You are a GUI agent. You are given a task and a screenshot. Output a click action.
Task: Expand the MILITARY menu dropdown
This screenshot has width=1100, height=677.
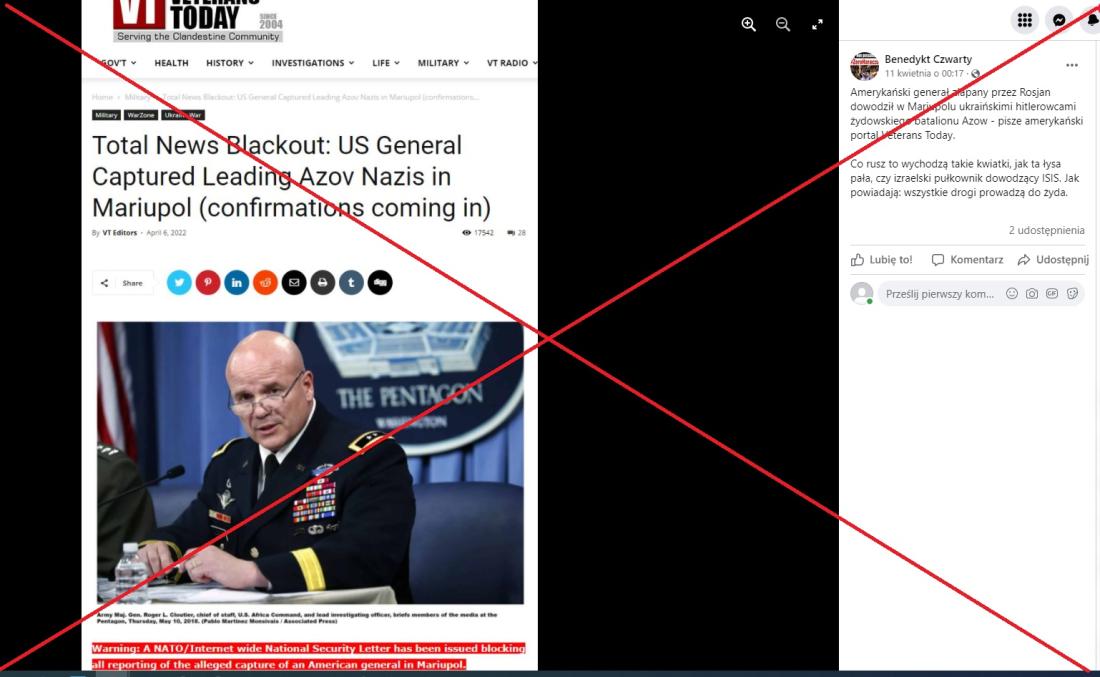(443, 63)
